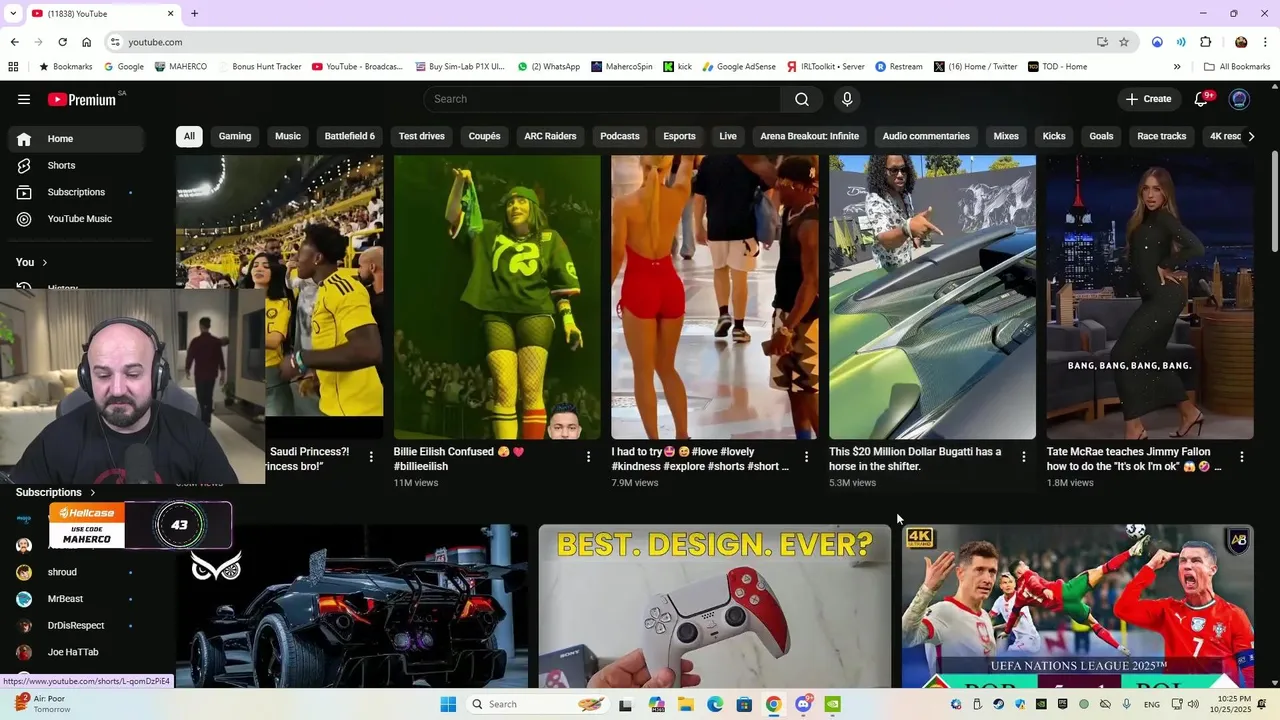
Task: Click the page vertical scrollbar
Action: (x=1274, y=200)
